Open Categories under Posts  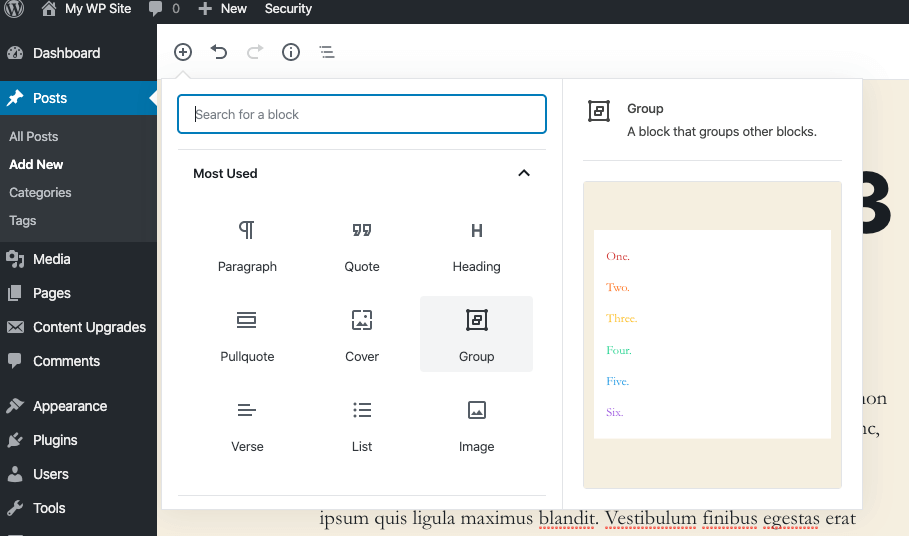point(40,192)
